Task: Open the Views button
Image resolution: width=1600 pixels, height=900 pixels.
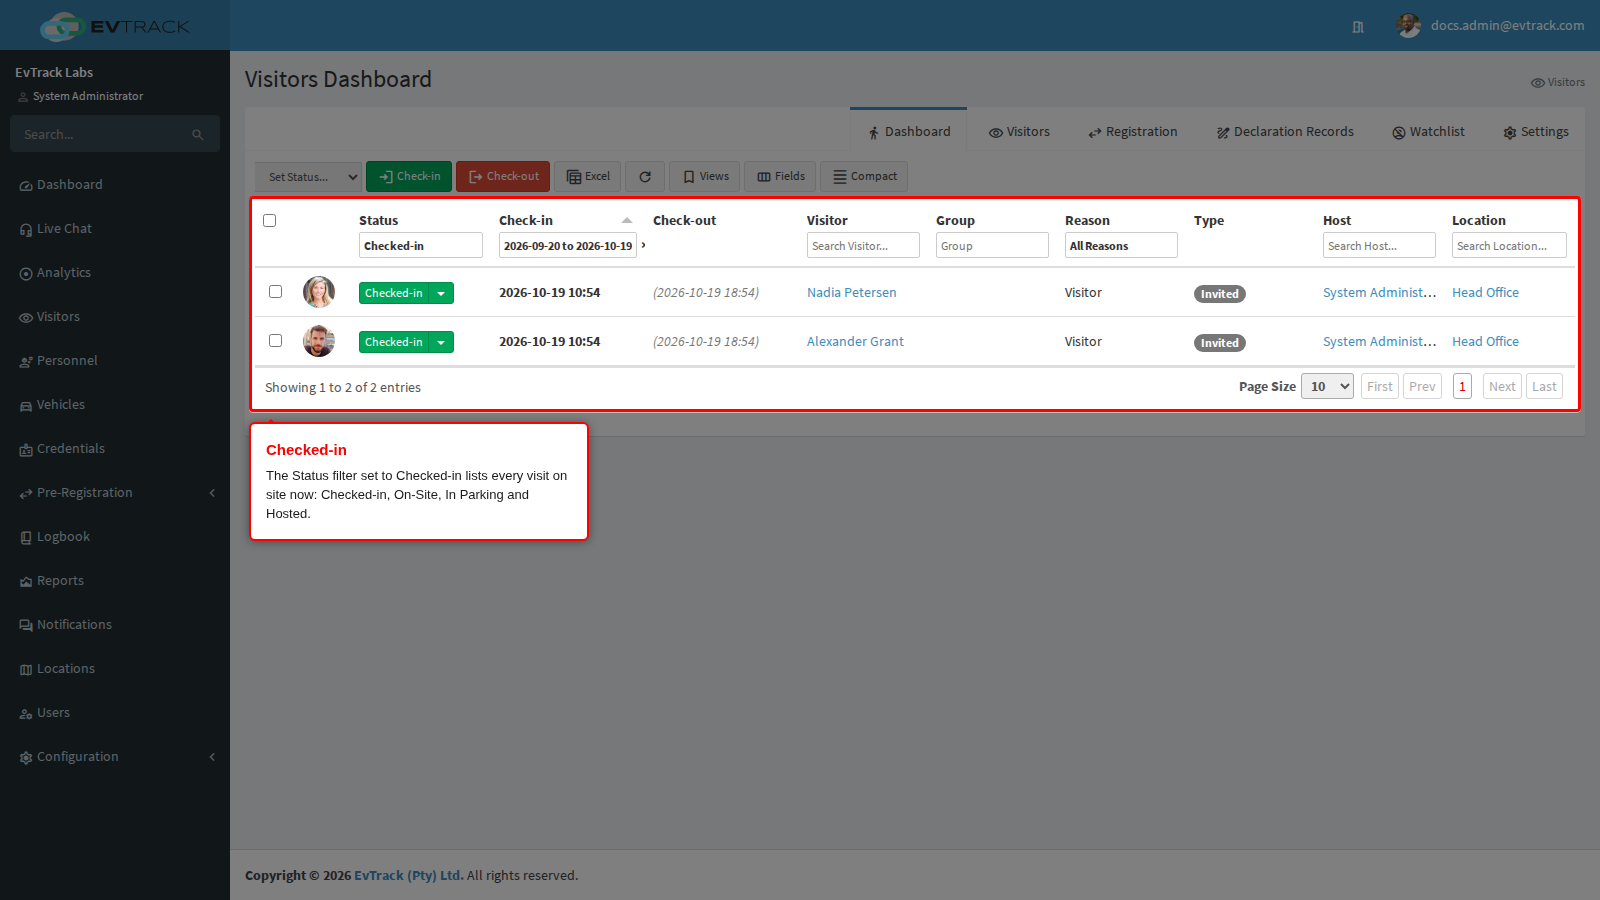Action: [x=705, y=176]
